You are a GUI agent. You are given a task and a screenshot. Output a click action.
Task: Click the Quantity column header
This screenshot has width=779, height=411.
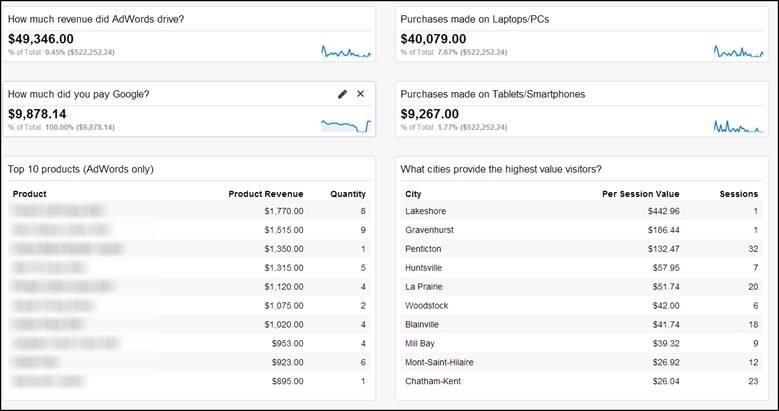tap(348, 194)
